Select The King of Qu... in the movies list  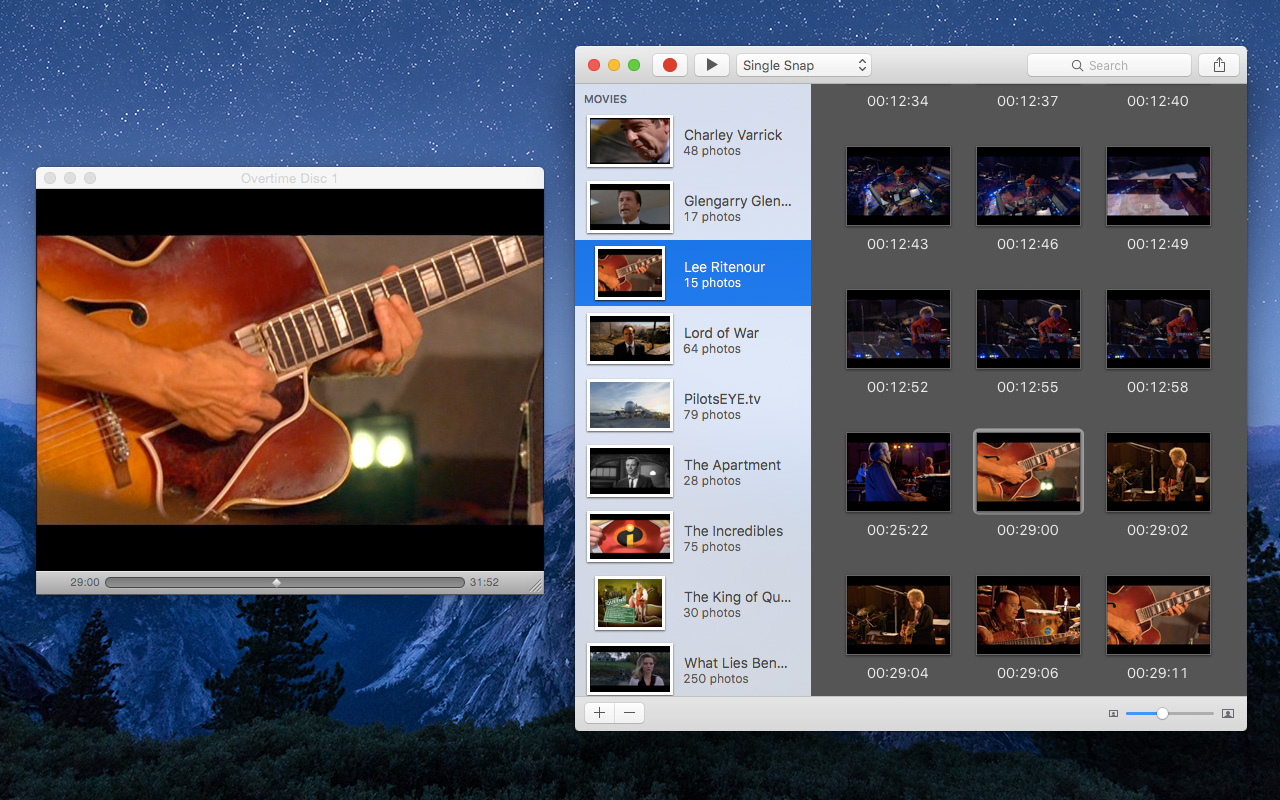click(x=693, y=604)
